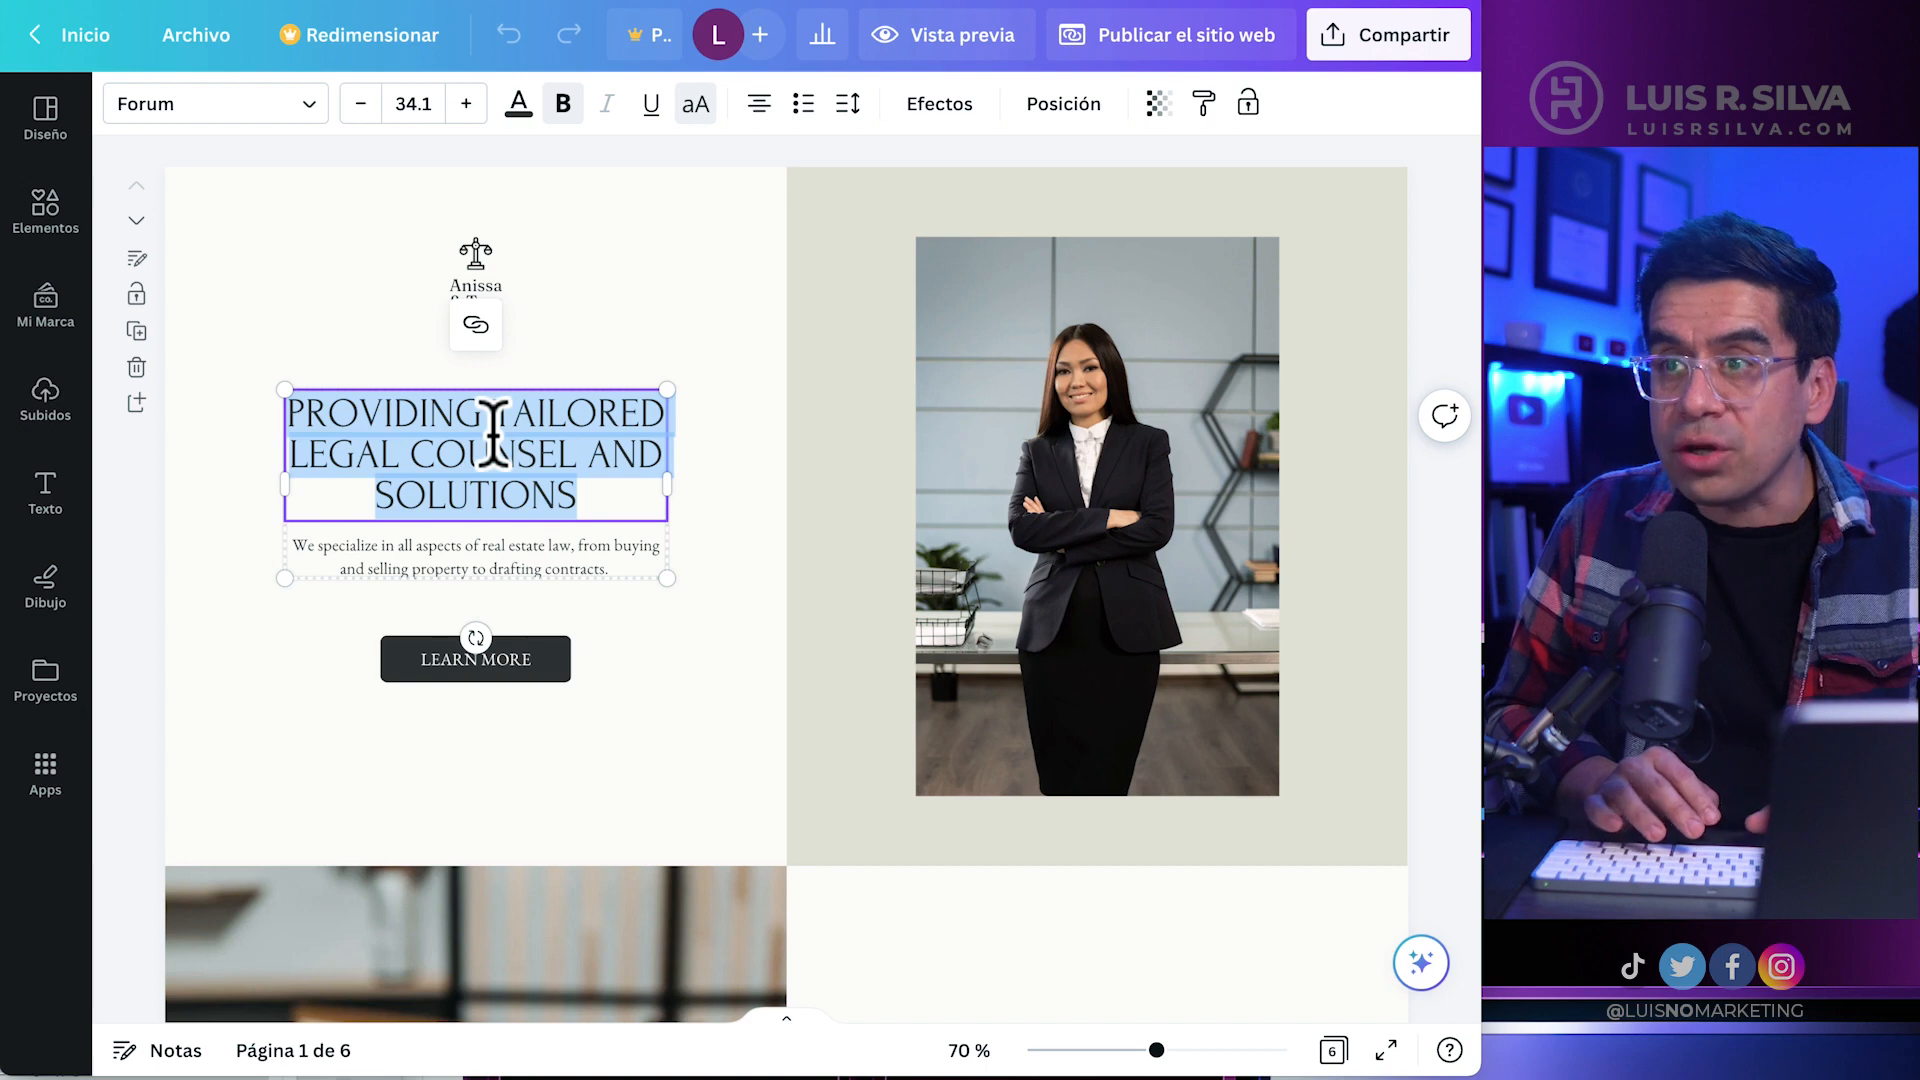Click link icon above heading
1920x1080 pixels.
pos(476,325)
